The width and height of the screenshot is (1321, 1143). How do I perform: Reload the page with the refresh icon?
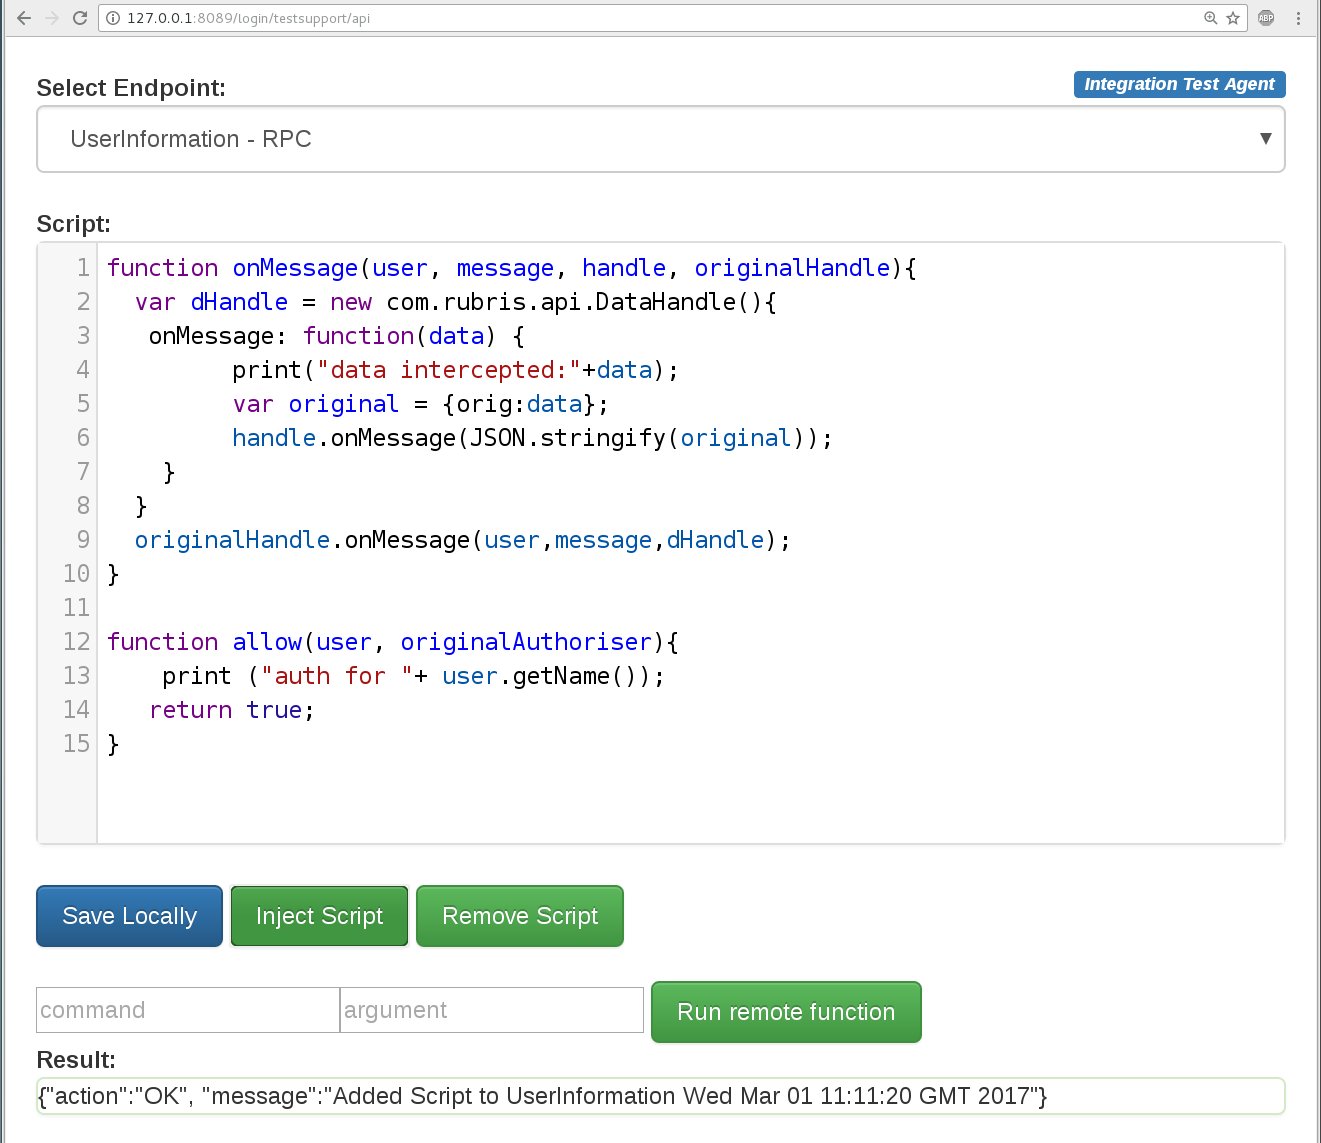(80, 18)
